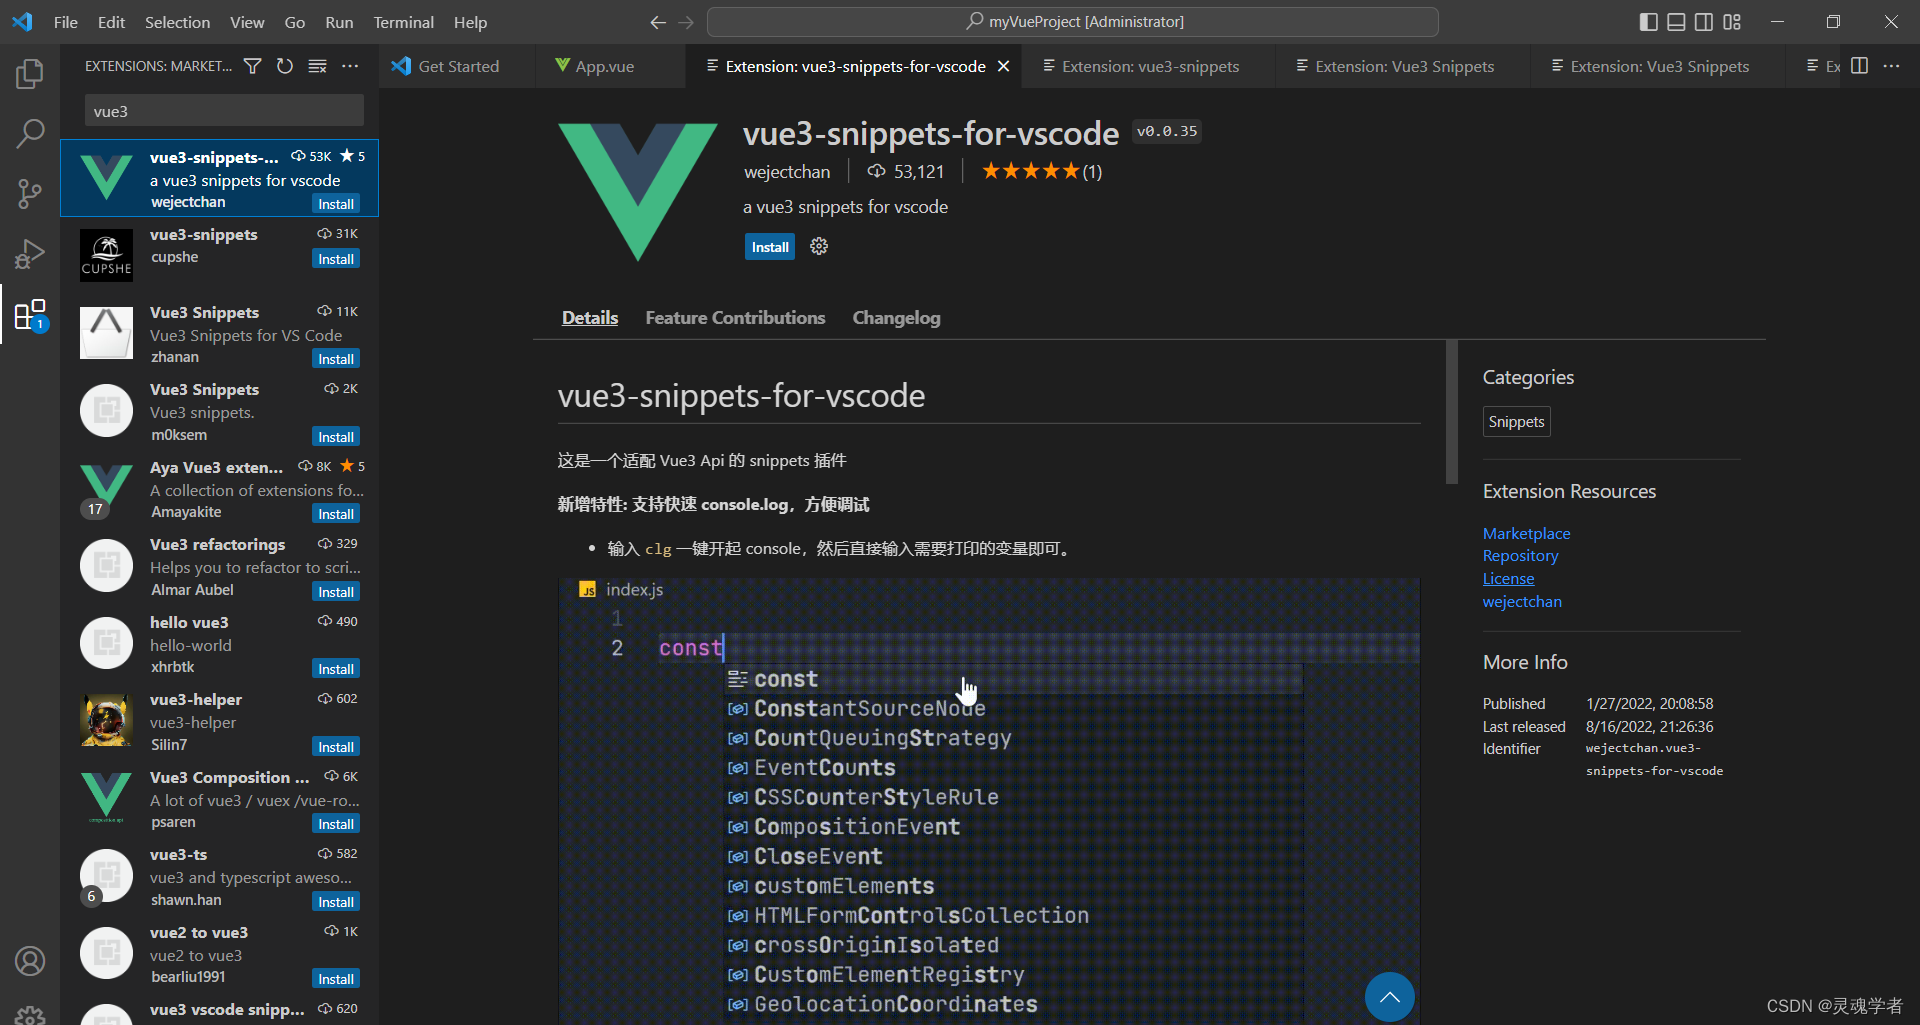
Task: Open Customize Layout icon
Action: [1732, 22]
